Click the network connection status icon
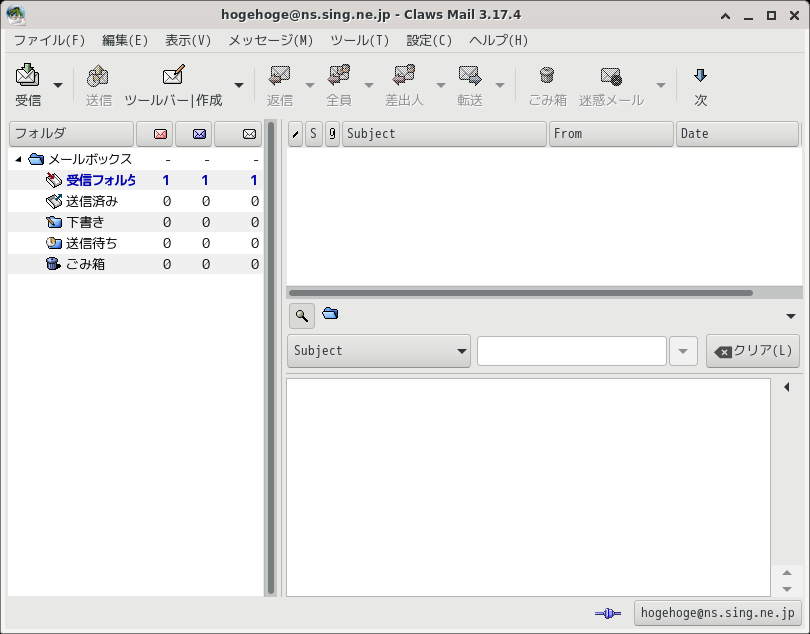Viewport: 810px width, 634px height. (x=608, y=613)
